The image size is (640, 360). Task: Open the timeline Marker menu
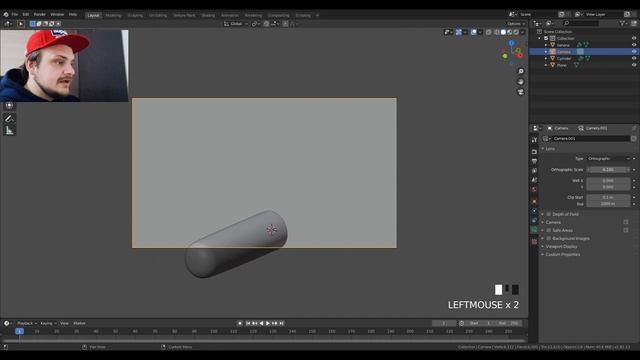coord(79,323)
